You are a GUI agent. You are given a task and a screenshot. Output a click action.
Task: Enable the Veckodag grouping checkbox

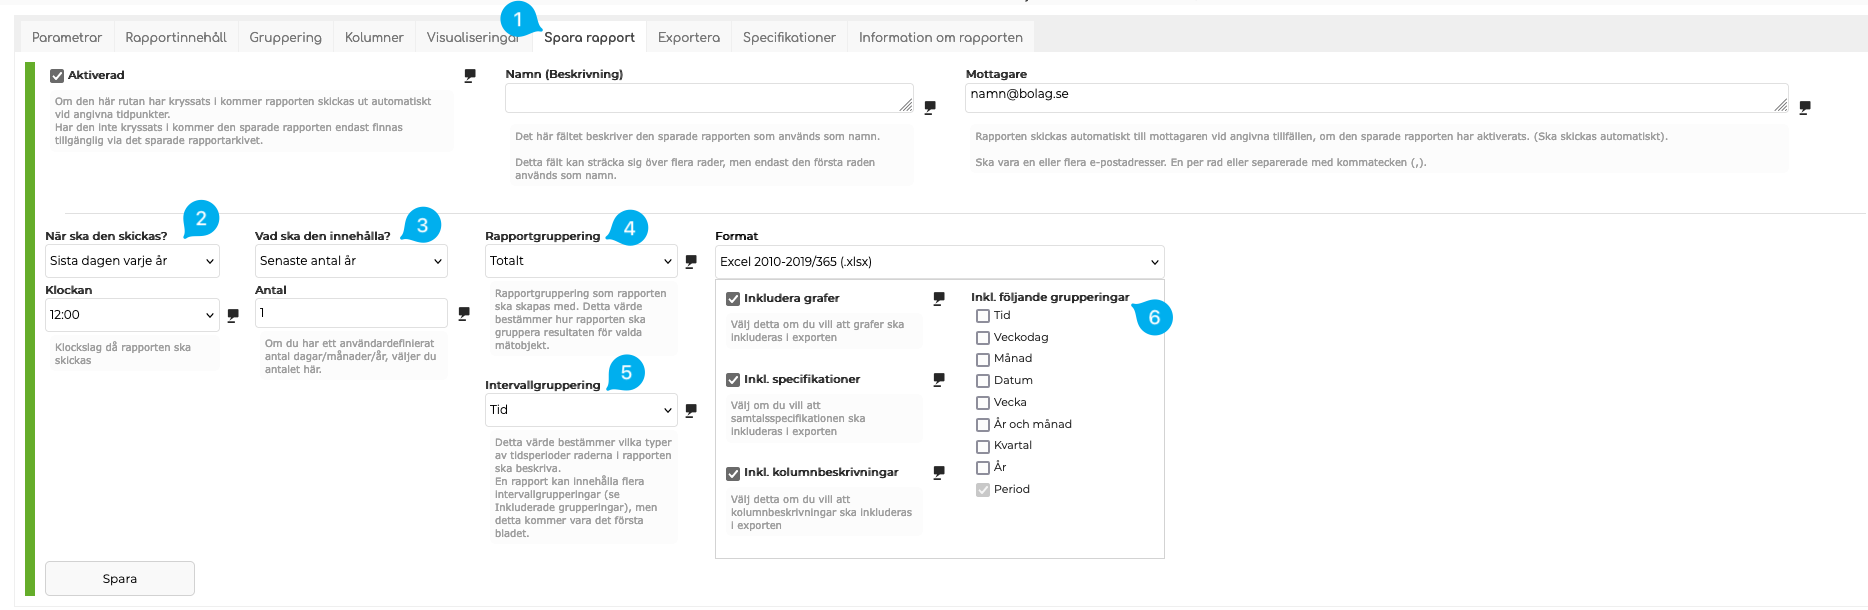[x=983, y=338]
